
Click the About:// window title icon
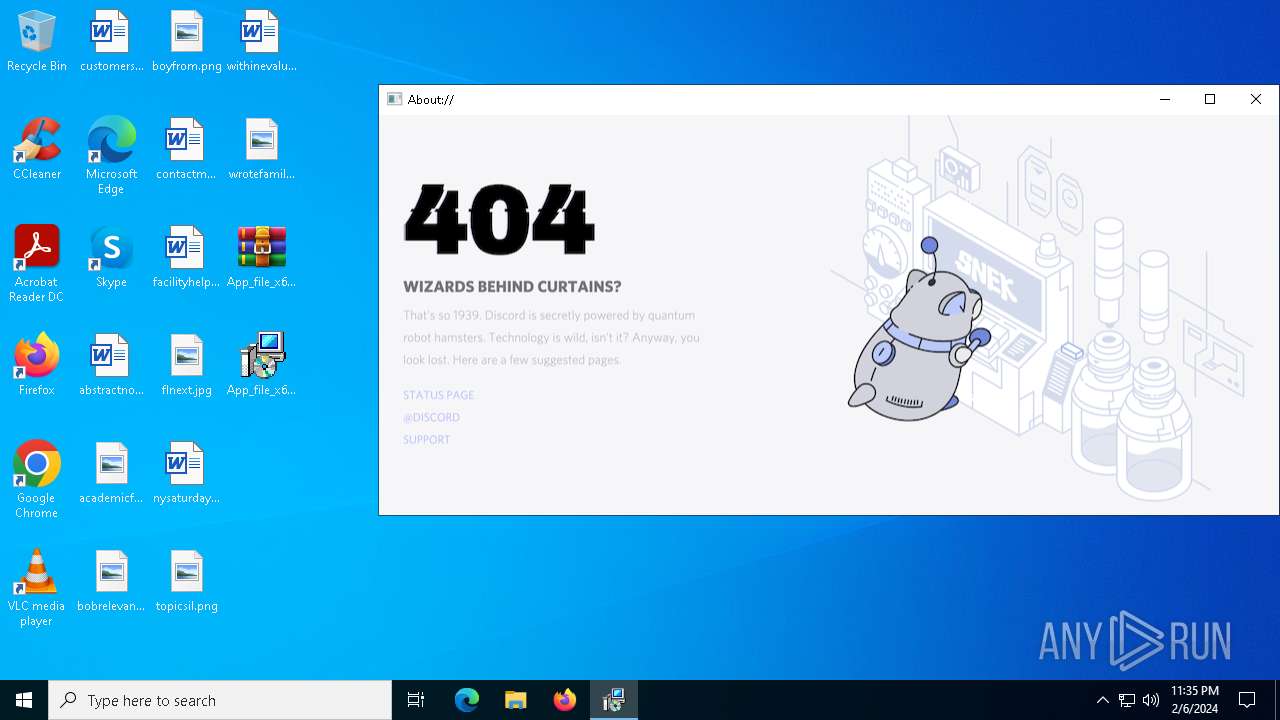coord(395,99)
